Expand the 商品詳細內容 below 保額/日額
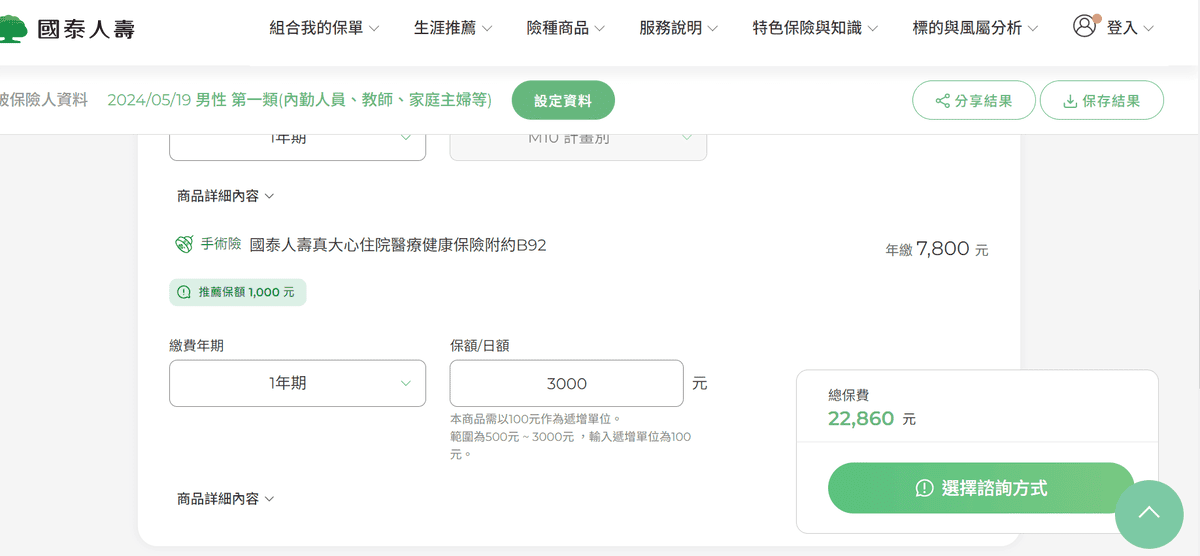The width and height of the screenshot is (1200, 556). click(225, 498)
